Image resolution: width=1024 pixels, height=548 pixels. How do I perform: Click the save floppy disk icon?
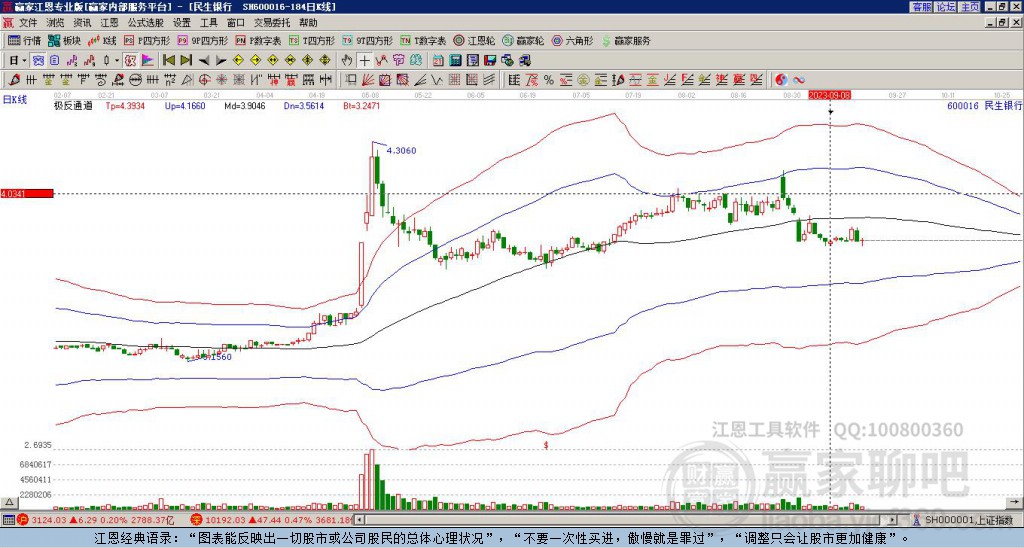point(490,61)
